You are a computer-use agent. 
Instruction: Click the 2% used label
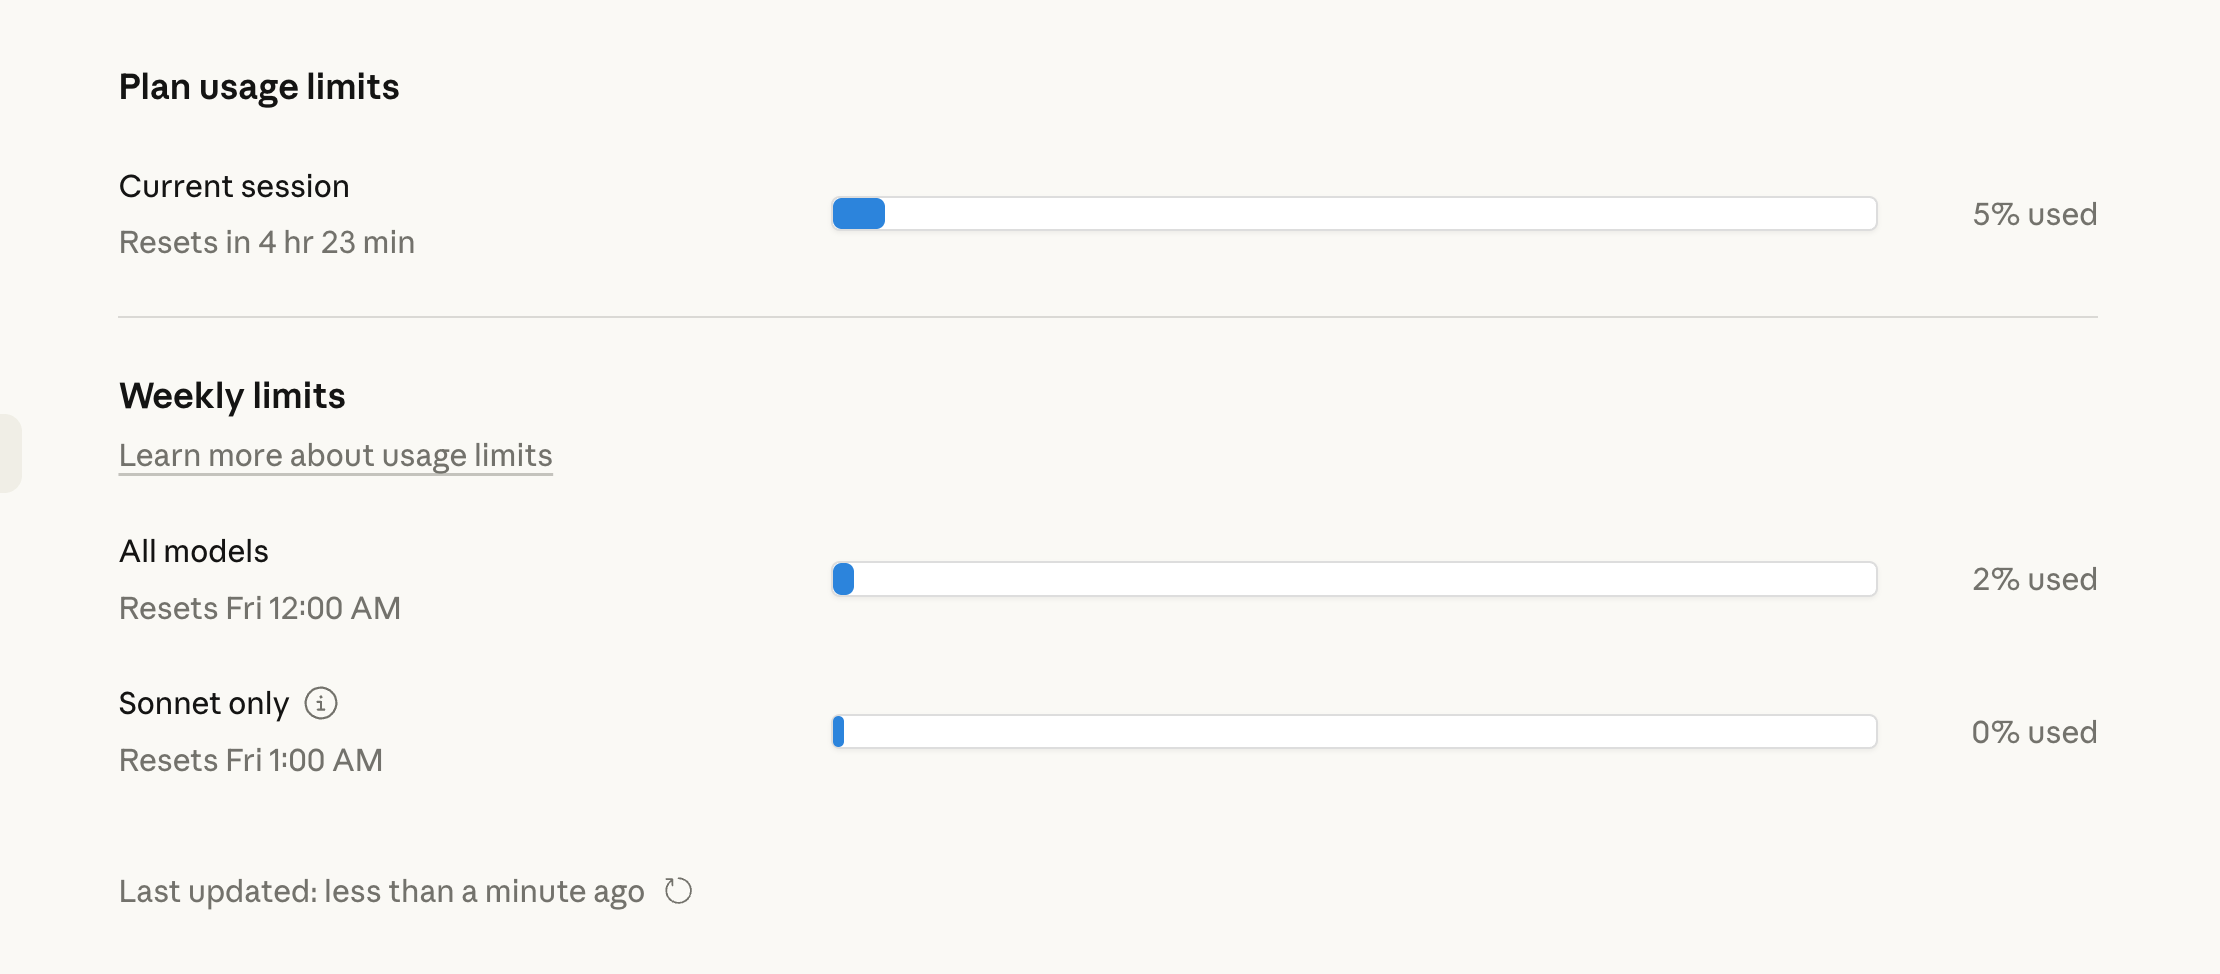coord(2034,579)
